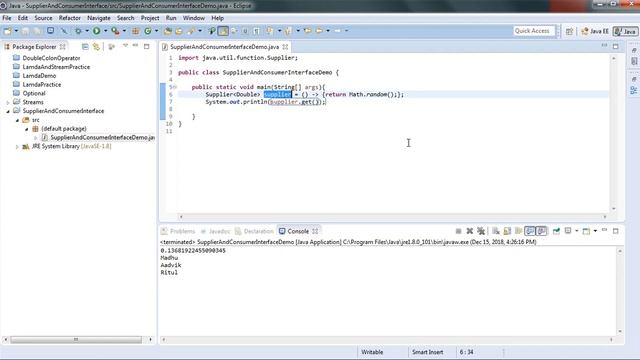The image size is (640, 360).
Task: Click the Clear Console icon
Action: pyautogui.click(x=496, y=231)
